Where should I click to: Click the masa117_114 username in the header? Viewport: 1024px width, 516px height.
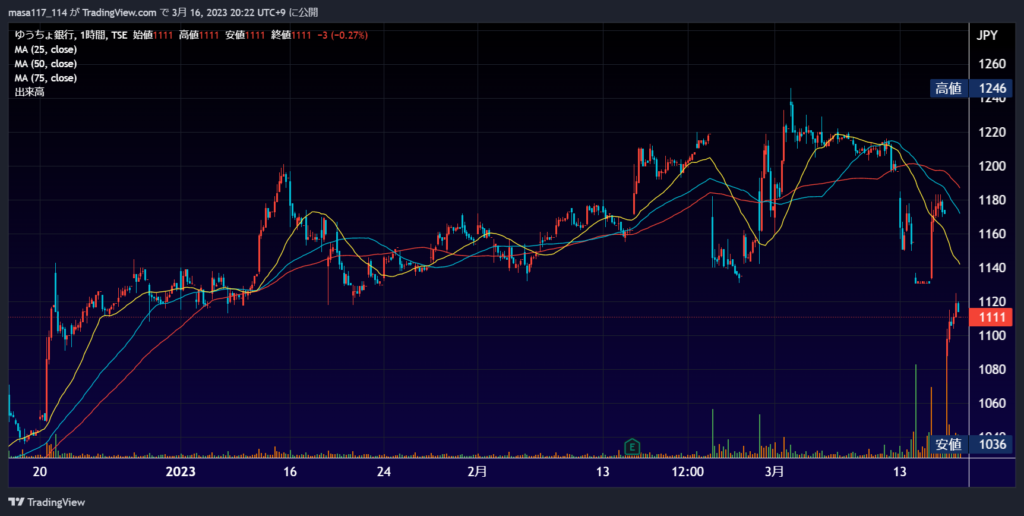[37, 12]
